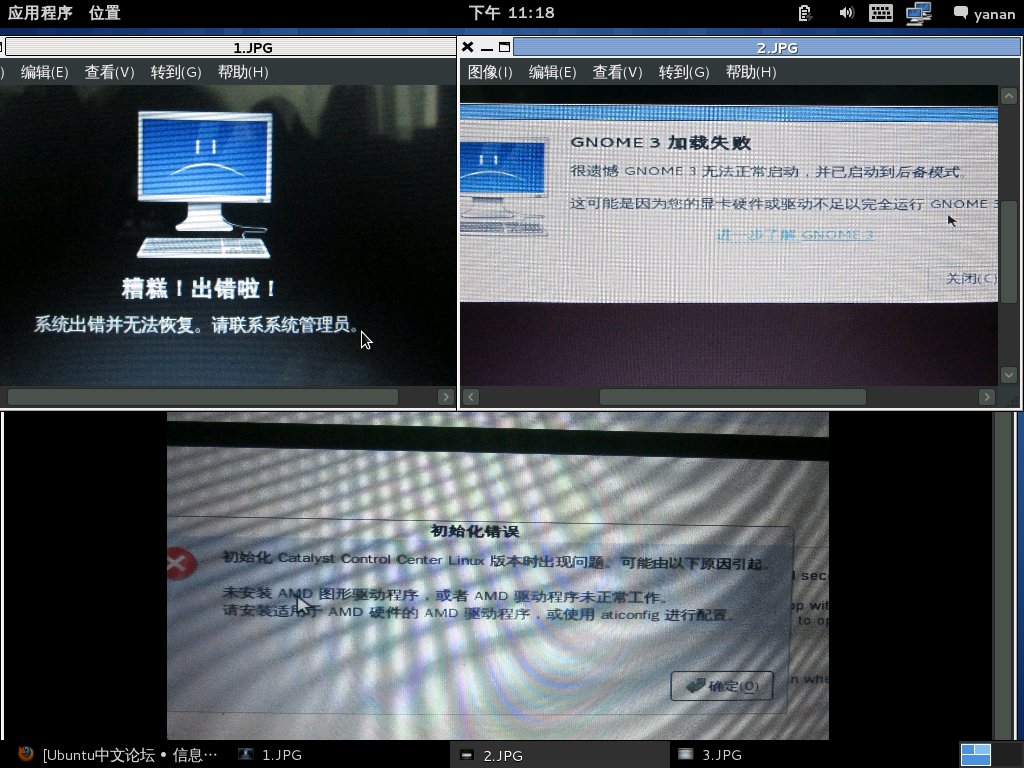Open the 应用程序 (Applications) menu
This screenshot has height=768, width=1024.
40,13
